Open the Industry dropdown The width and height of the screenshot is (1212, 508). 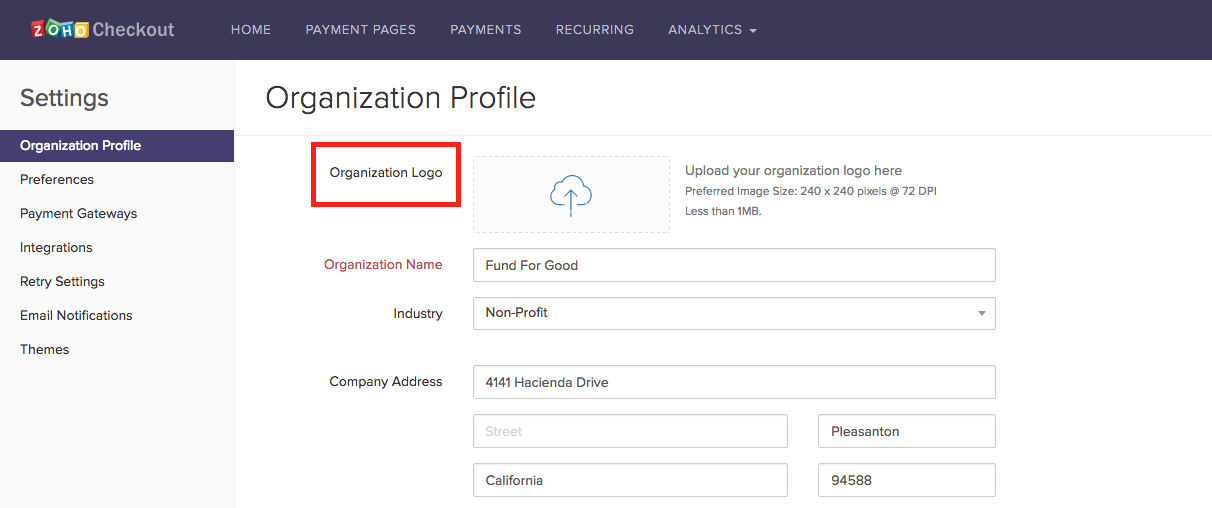pyautogui.click(x=733, y=313)
